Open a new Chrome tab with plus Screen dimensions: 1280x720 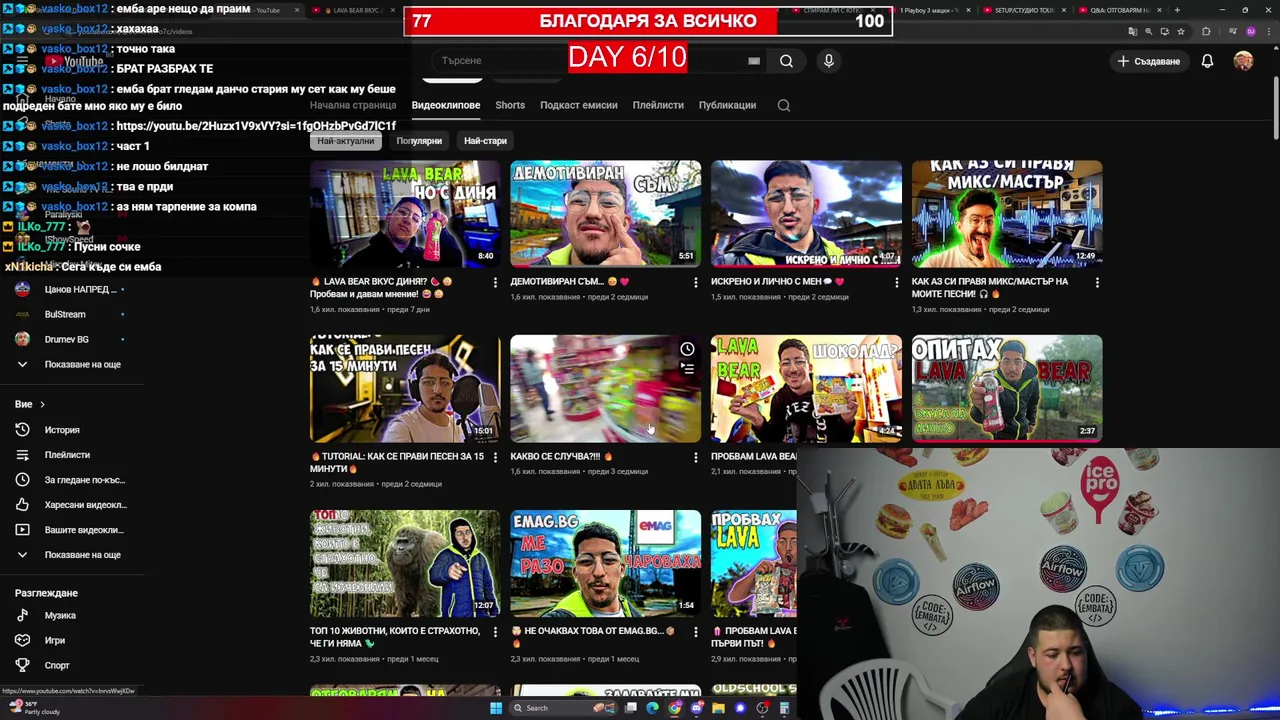tap(1177, 10)
